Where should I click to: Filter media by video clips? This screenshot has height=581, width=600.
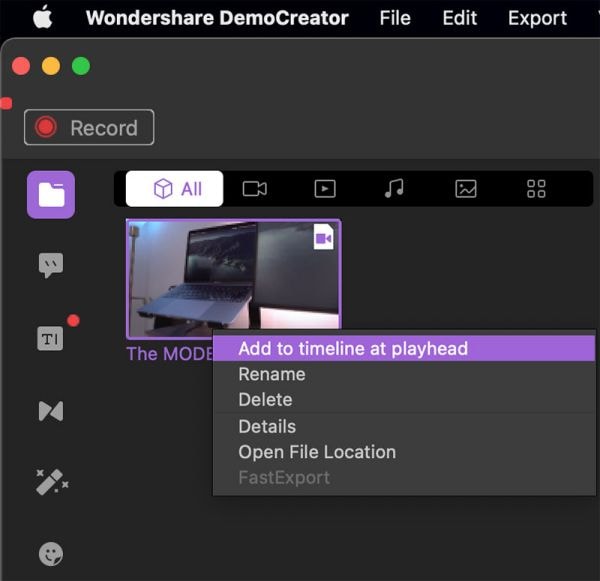325,189
